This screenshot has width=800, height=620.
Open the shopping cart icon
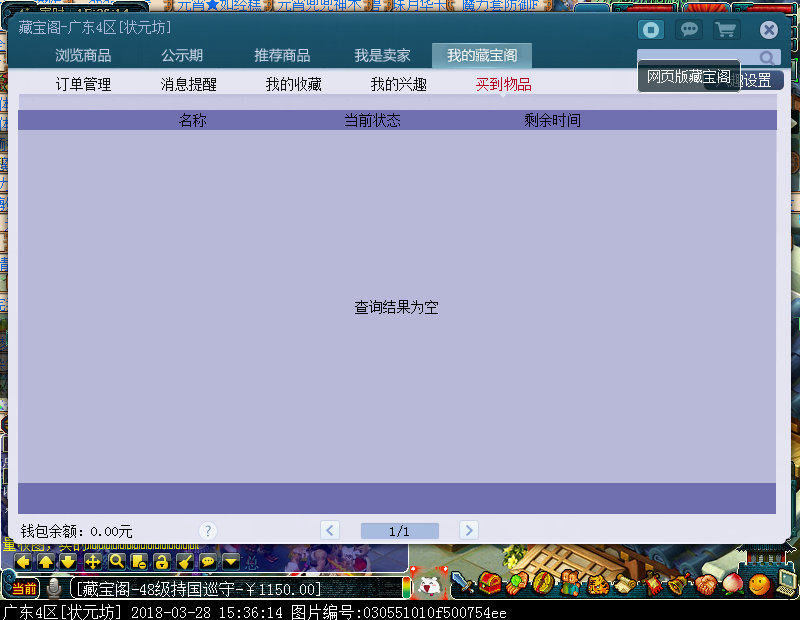pos(726,30)
